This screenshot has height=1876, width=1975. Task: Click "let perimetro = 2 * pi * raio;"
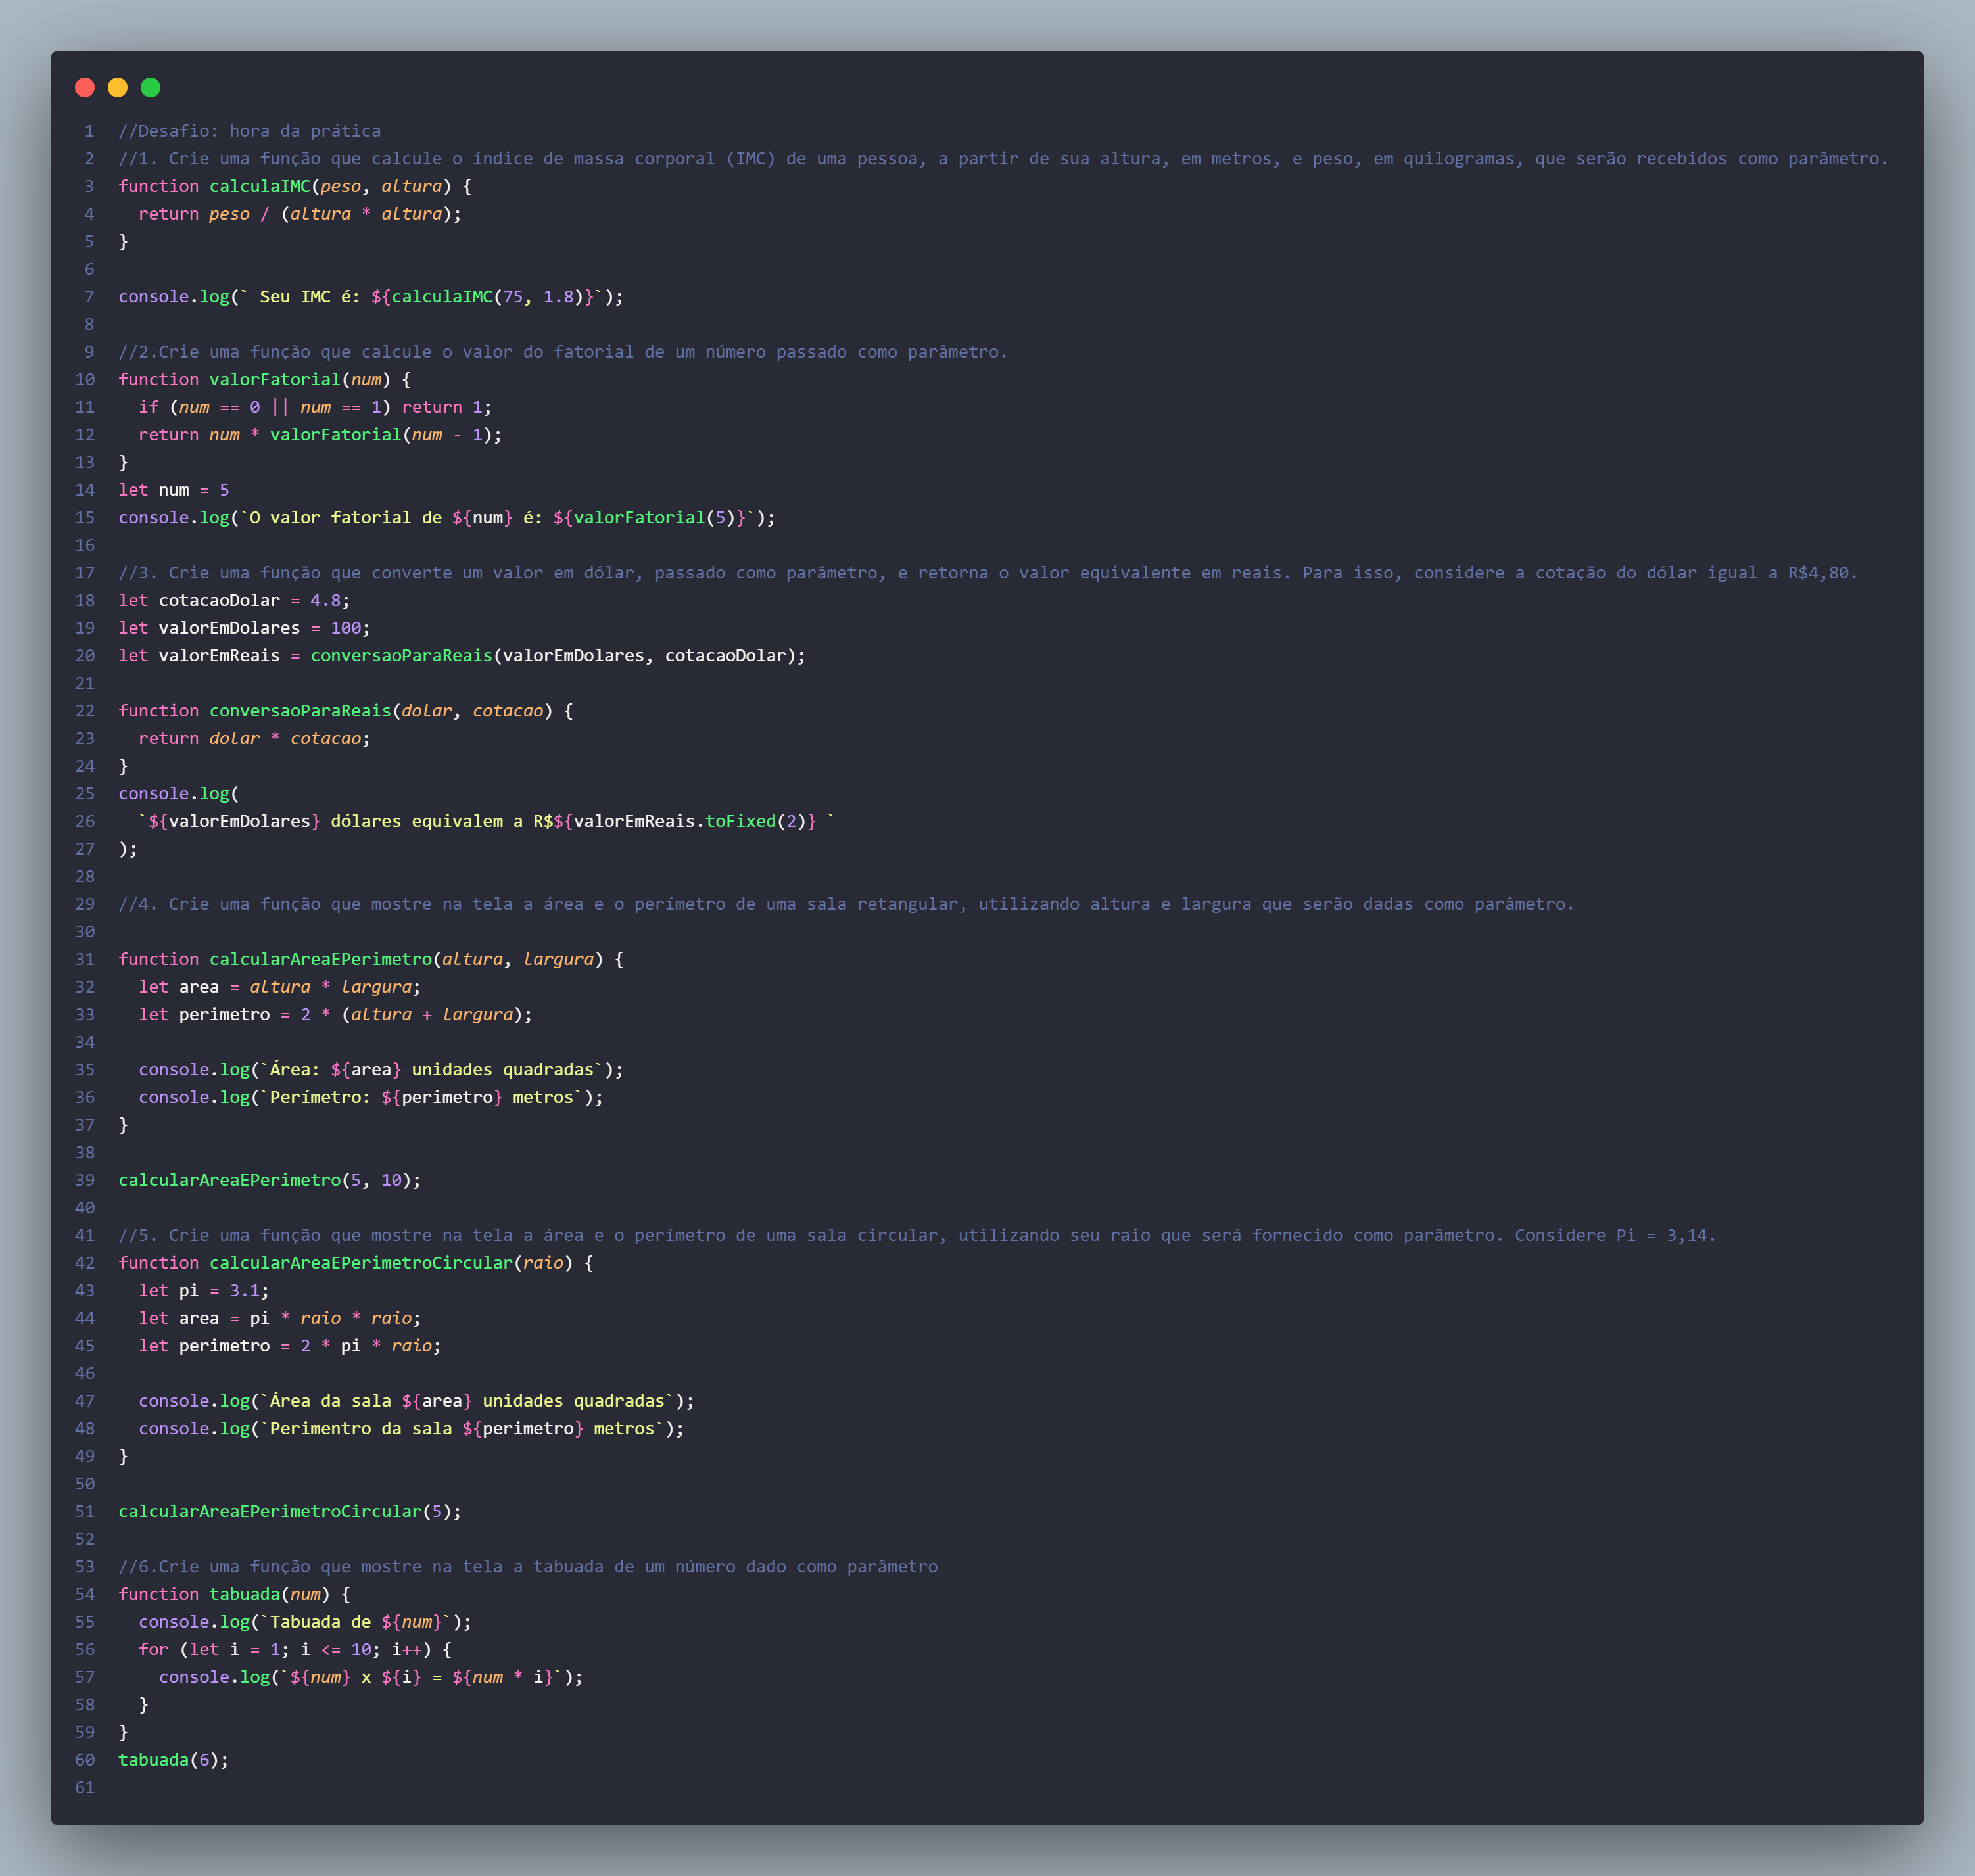coord(290,1346)
